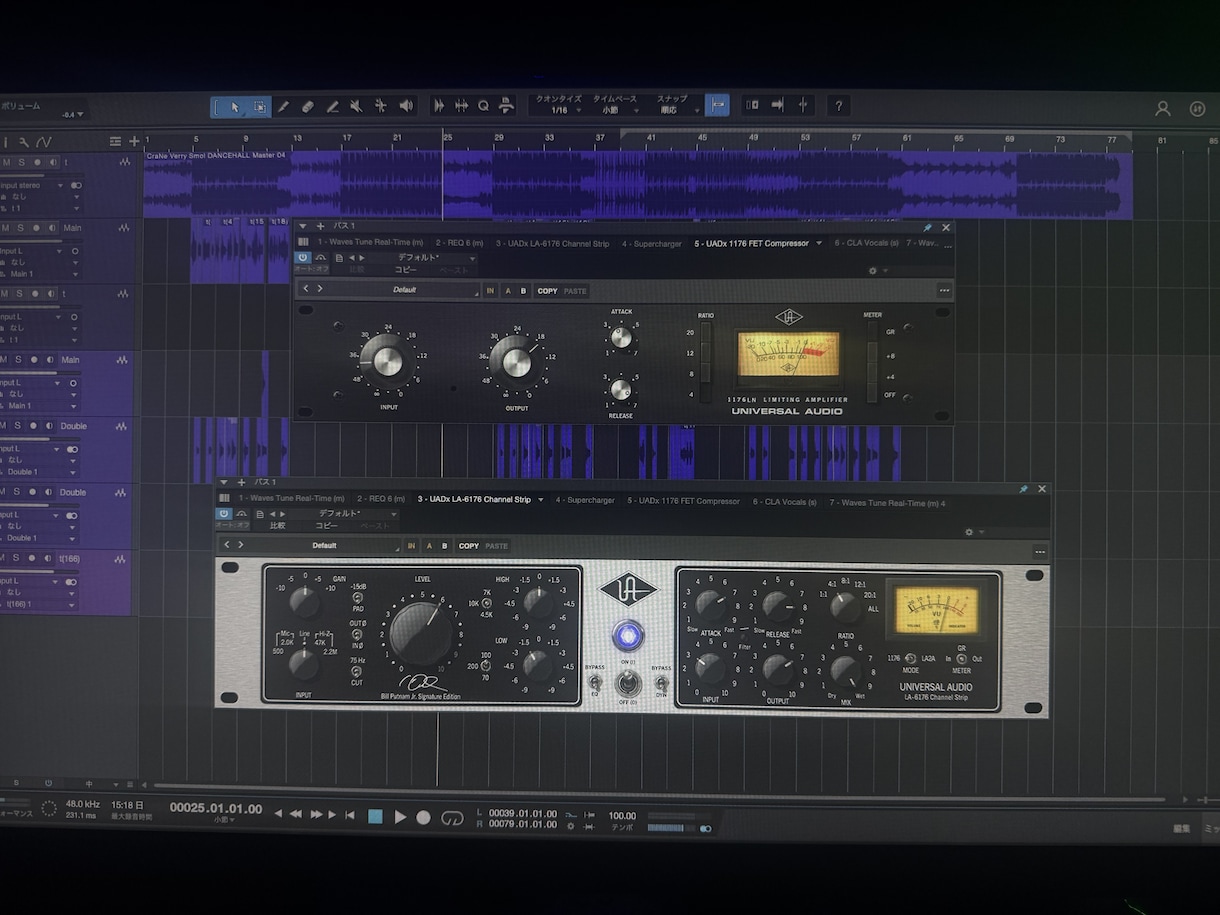Click the B button in the LA-6176 plugin
Image resolution: width=1220 pixels, height=915 pixels.
445,546
